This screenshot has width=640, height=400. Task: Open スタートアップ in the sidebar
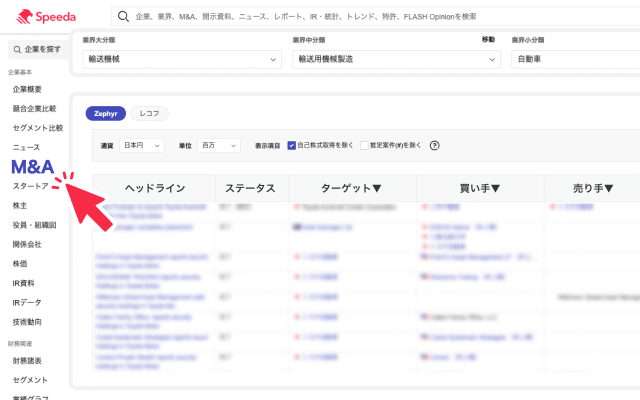tap(31, 186)
